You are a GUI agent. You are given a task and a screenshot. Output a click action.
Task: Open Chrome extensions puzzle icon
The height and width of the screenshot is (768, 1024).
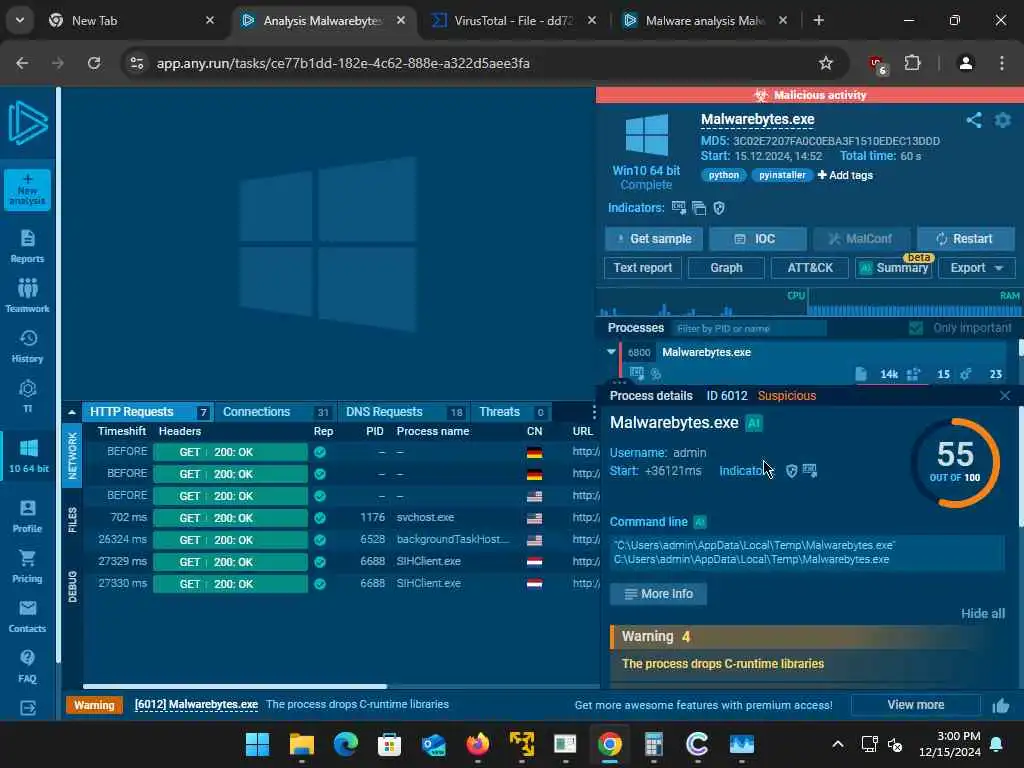tap(912, 63)
